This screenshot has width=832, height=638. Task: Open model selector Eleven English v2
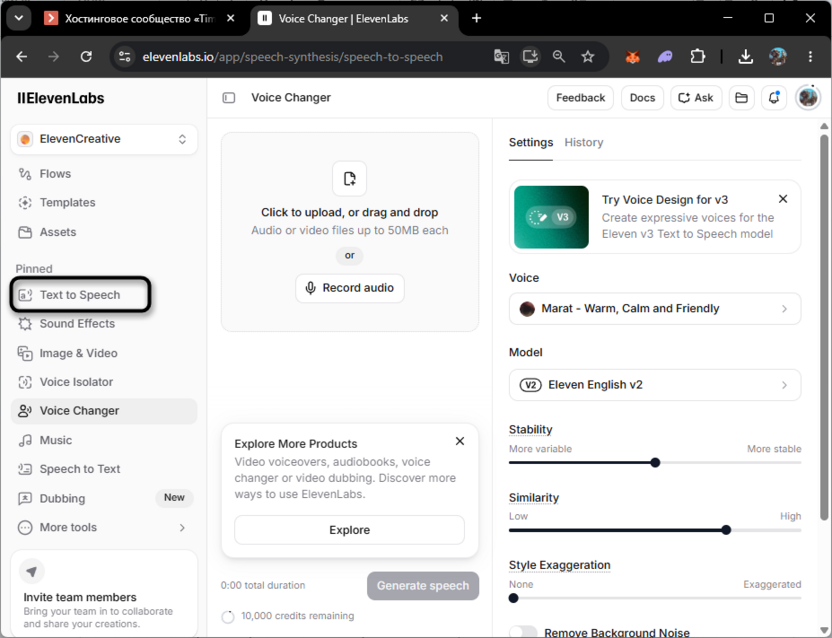[x=655, y=385]
